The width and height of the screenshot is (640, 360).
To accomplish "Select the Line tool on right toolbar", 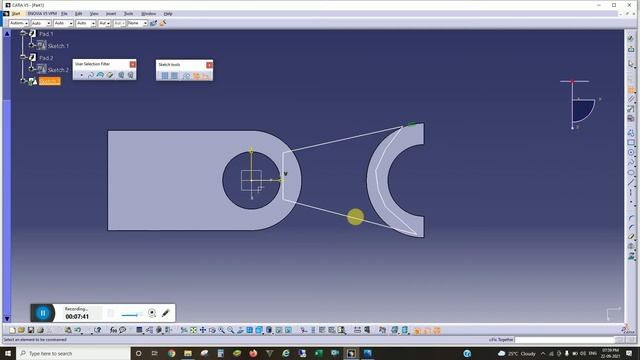I will pyautogui.click(x=631, y=182).
